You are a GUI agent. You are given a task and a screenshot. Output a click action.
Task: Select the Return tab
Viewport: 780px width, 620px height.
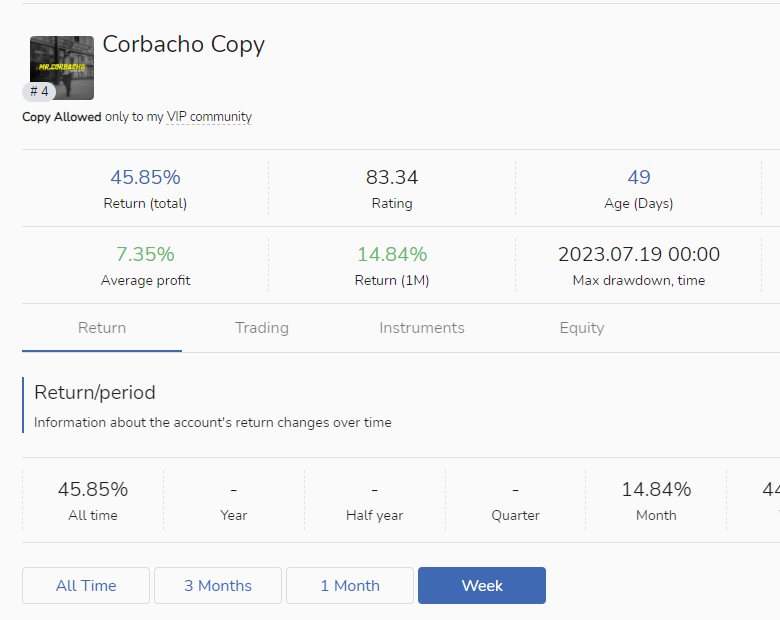pyautogui.click(x=102, y=328)
